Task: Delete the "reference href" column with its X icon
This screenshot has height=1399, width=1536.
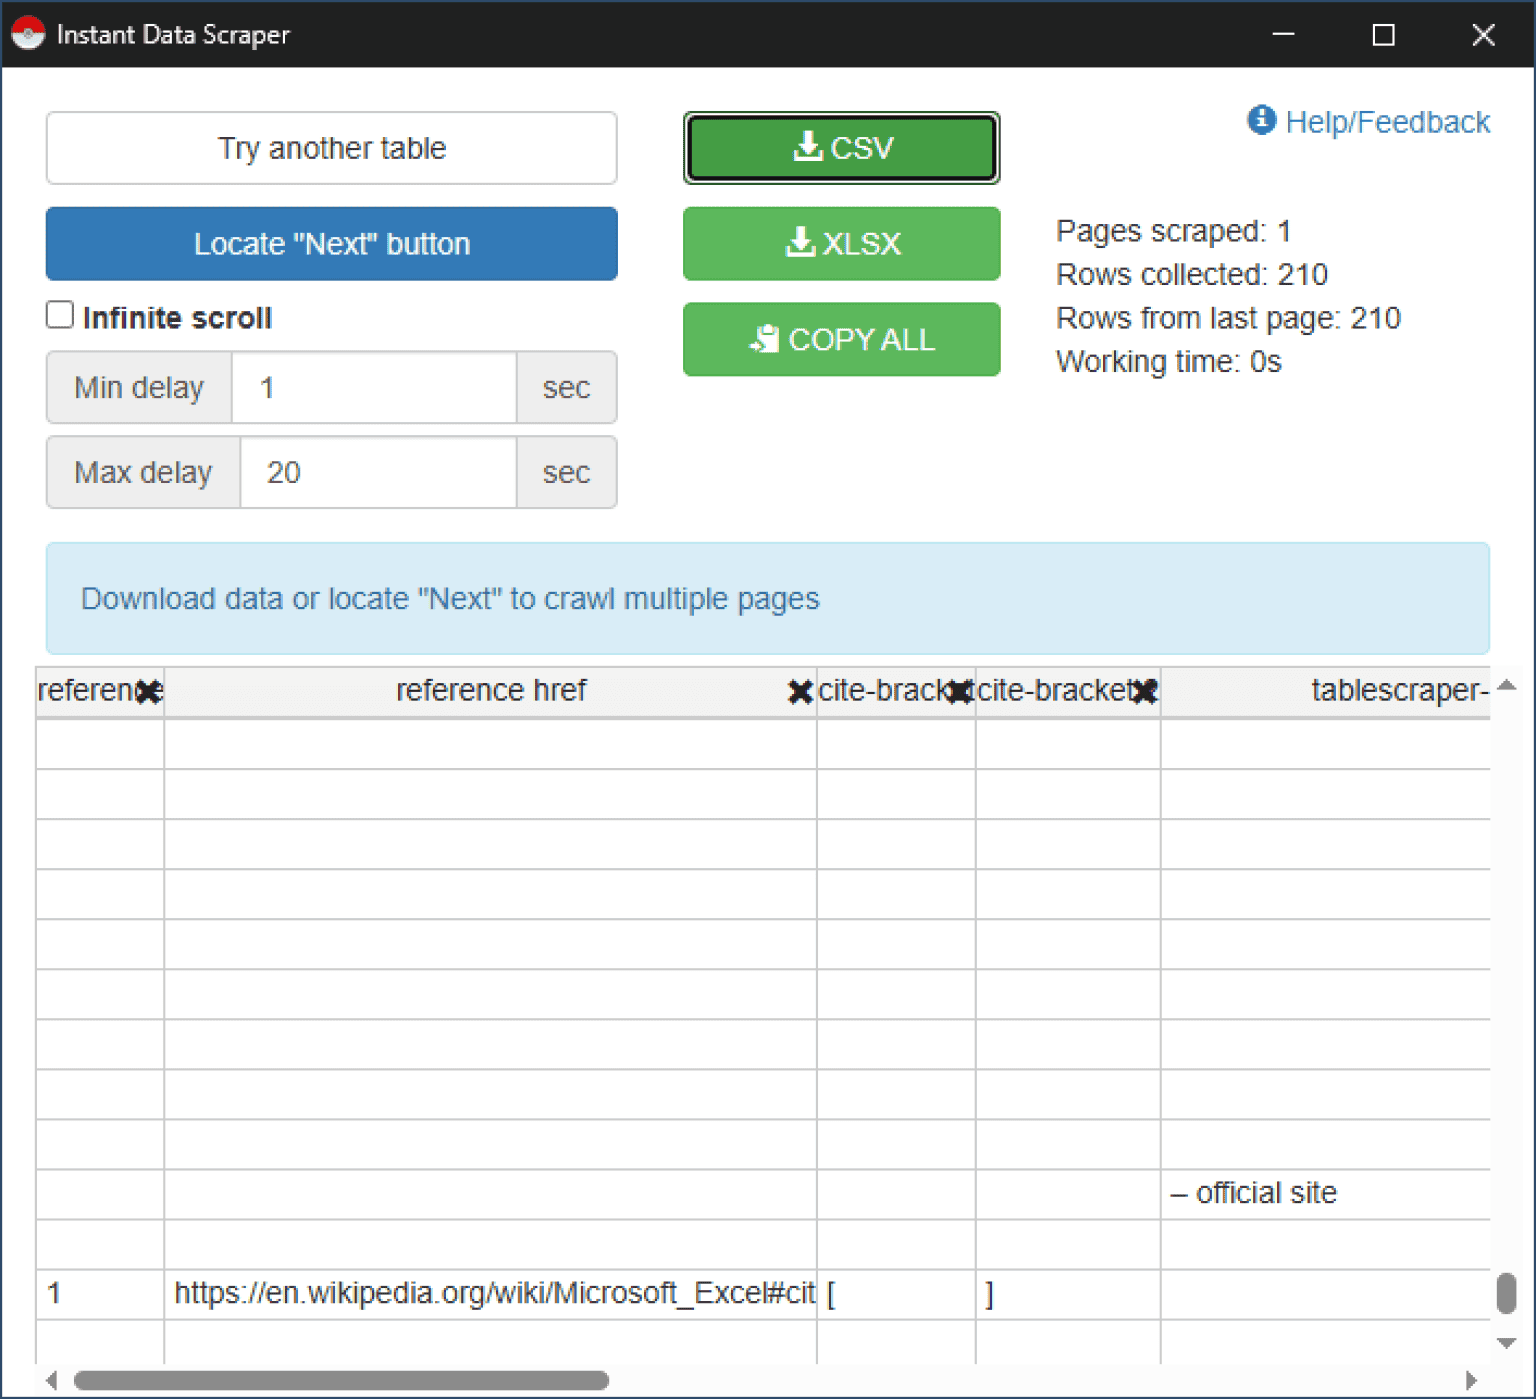Action: click(x=799, y=690)
